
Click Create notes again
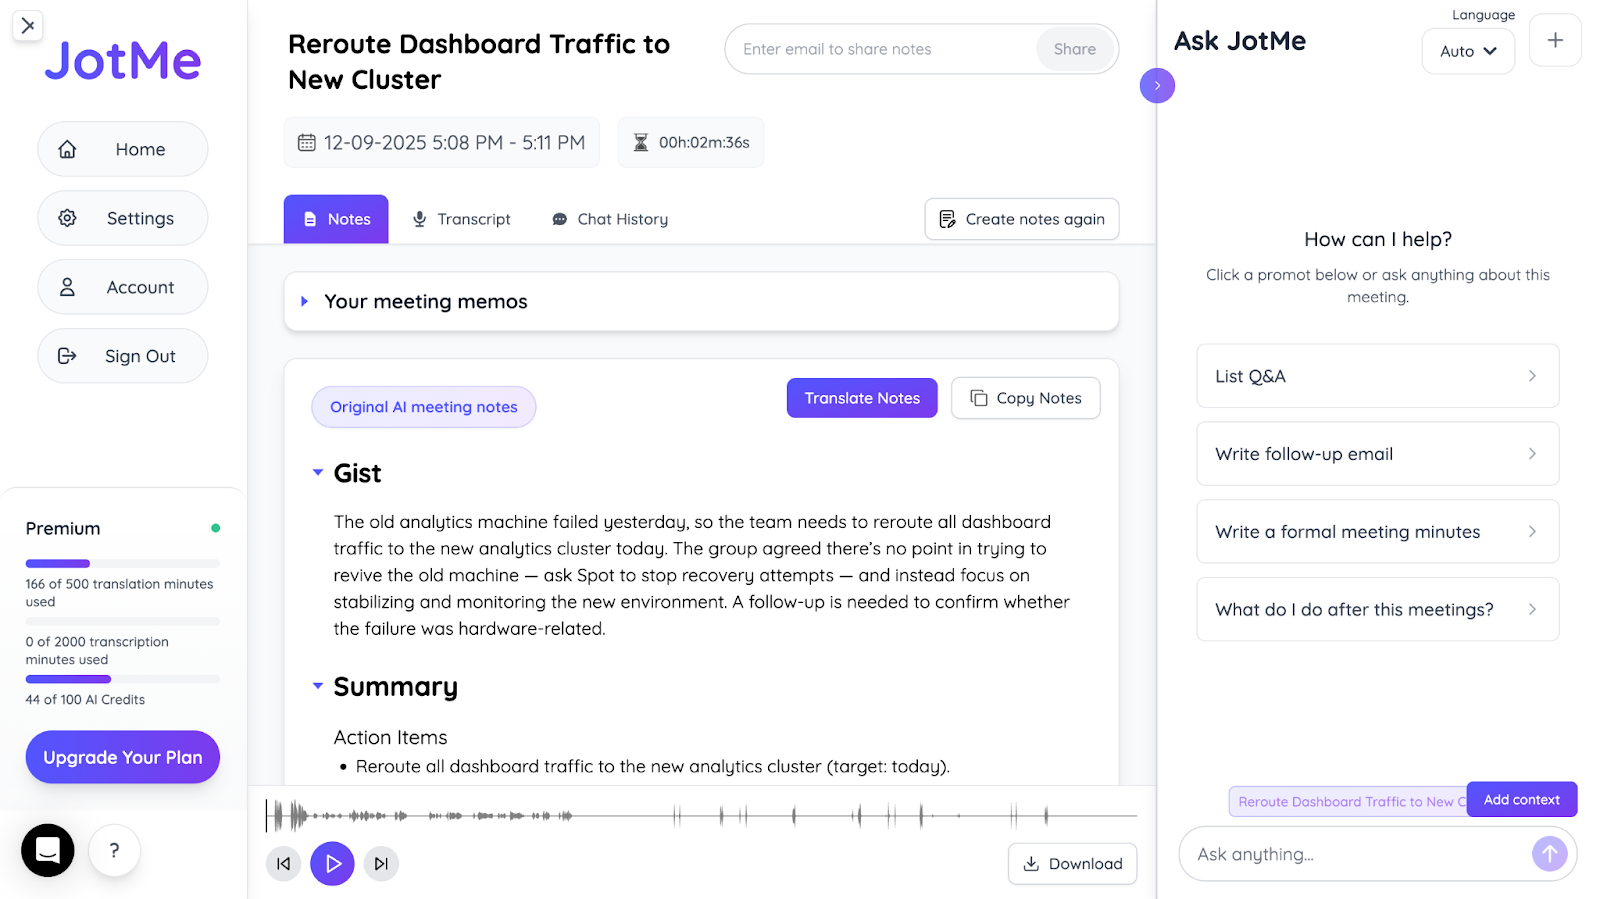1022,219
